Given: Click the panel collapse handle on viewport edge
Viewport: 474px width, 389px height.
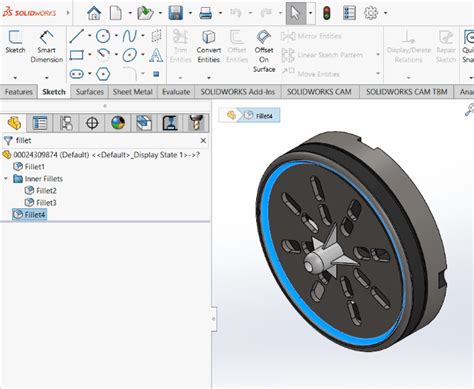Looking at the screenshot, I should [x=214, y=319].
